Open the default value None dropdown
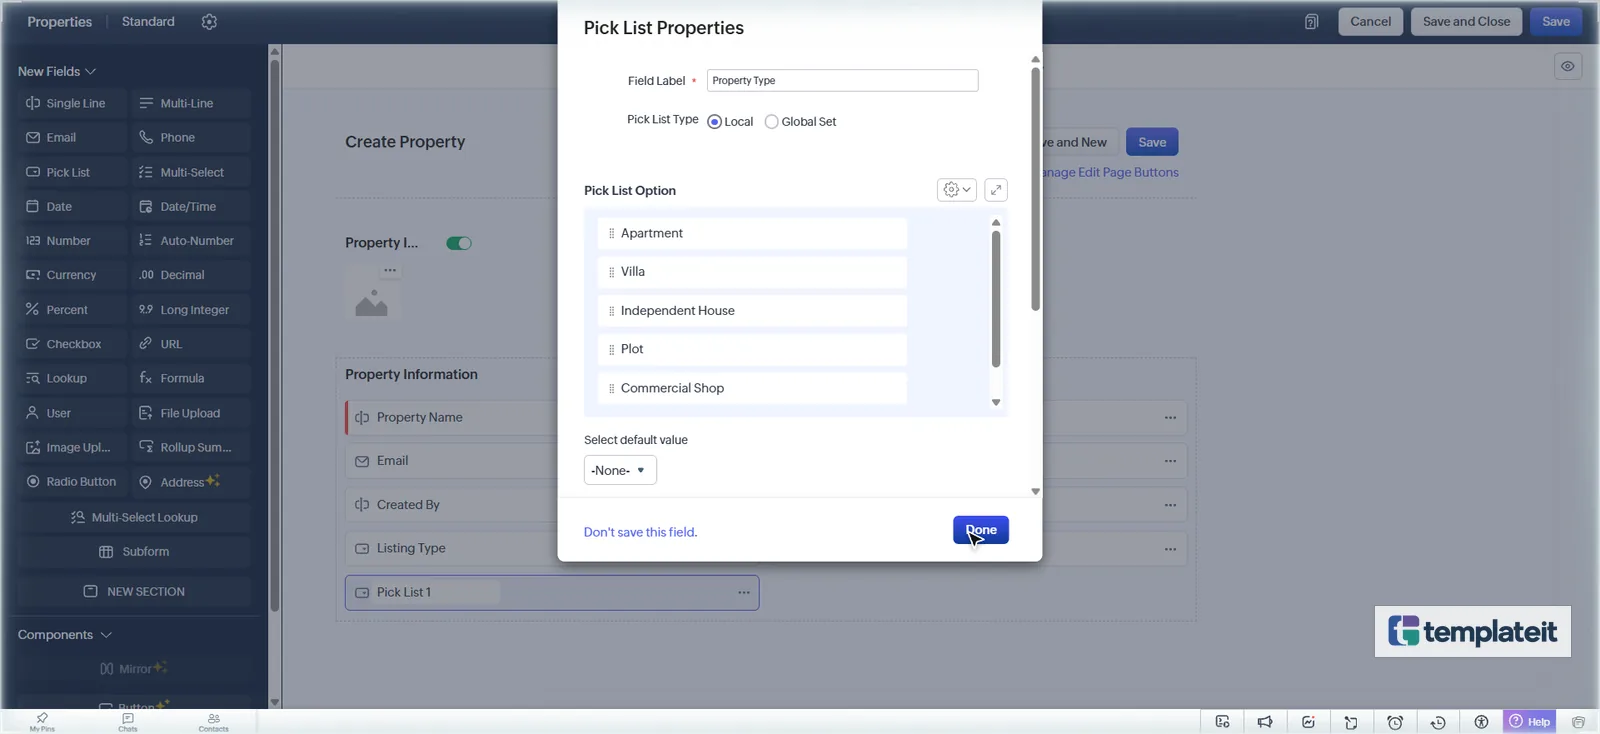 pyautogui.click(x=620, y=470)
